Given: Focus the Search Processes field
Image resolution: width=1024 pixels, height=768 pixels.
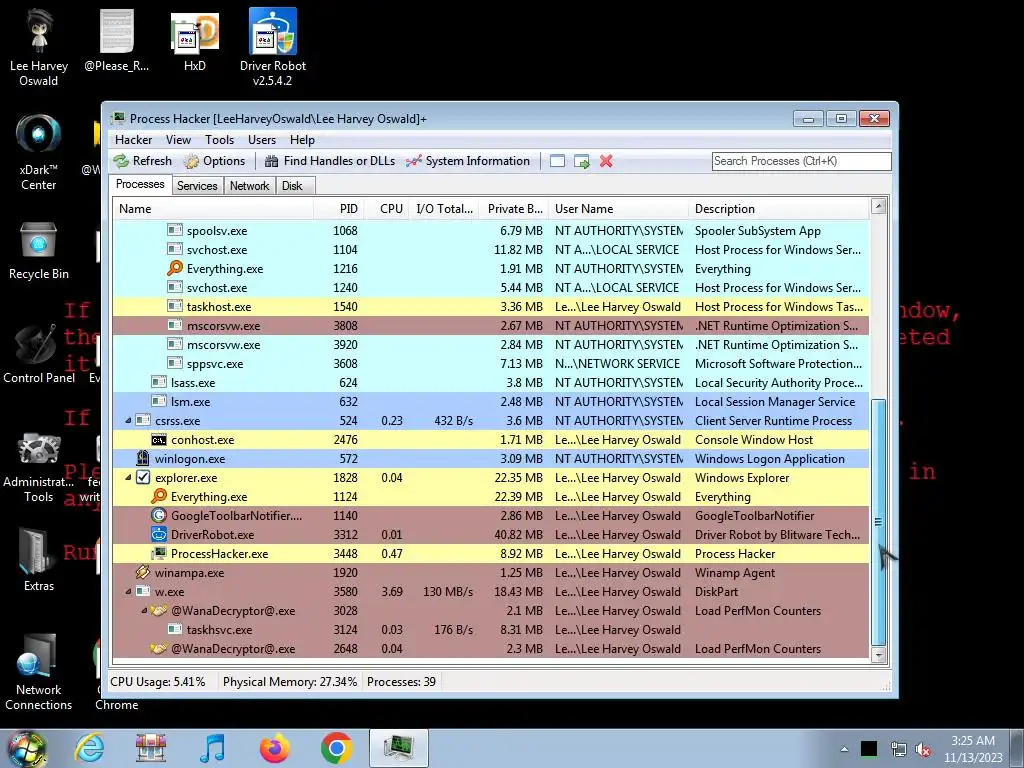Looking at the screenshot, I should 801,161.
